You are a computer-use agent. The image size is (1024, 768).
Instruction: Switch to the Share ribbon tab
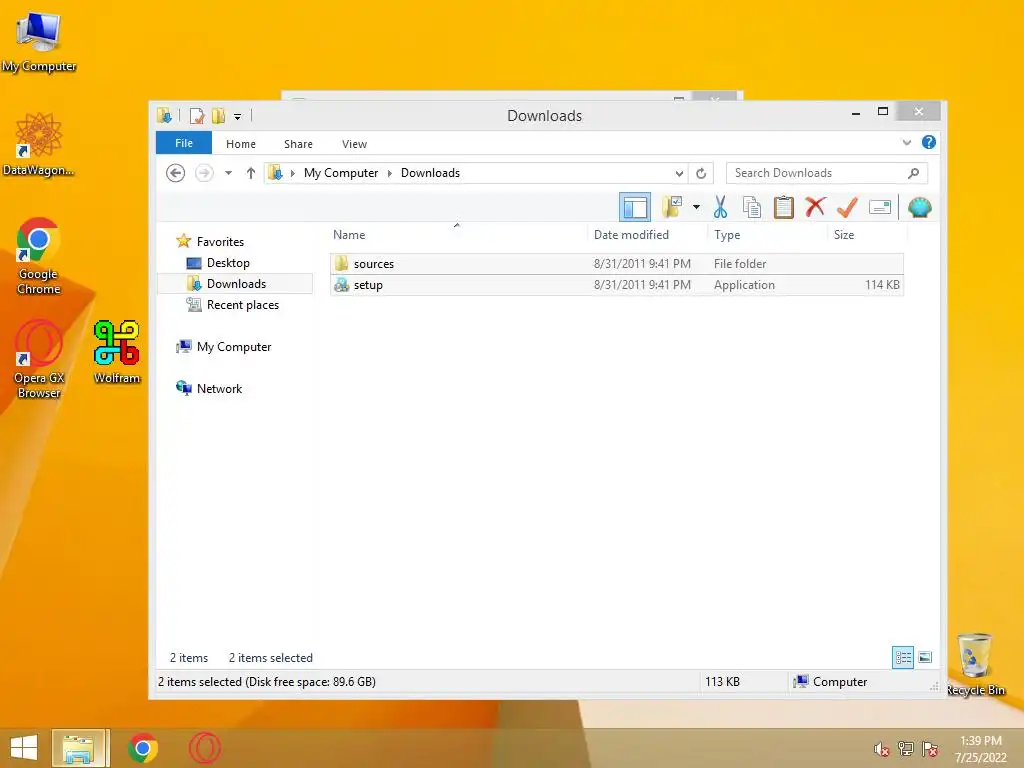click(298, 144)
